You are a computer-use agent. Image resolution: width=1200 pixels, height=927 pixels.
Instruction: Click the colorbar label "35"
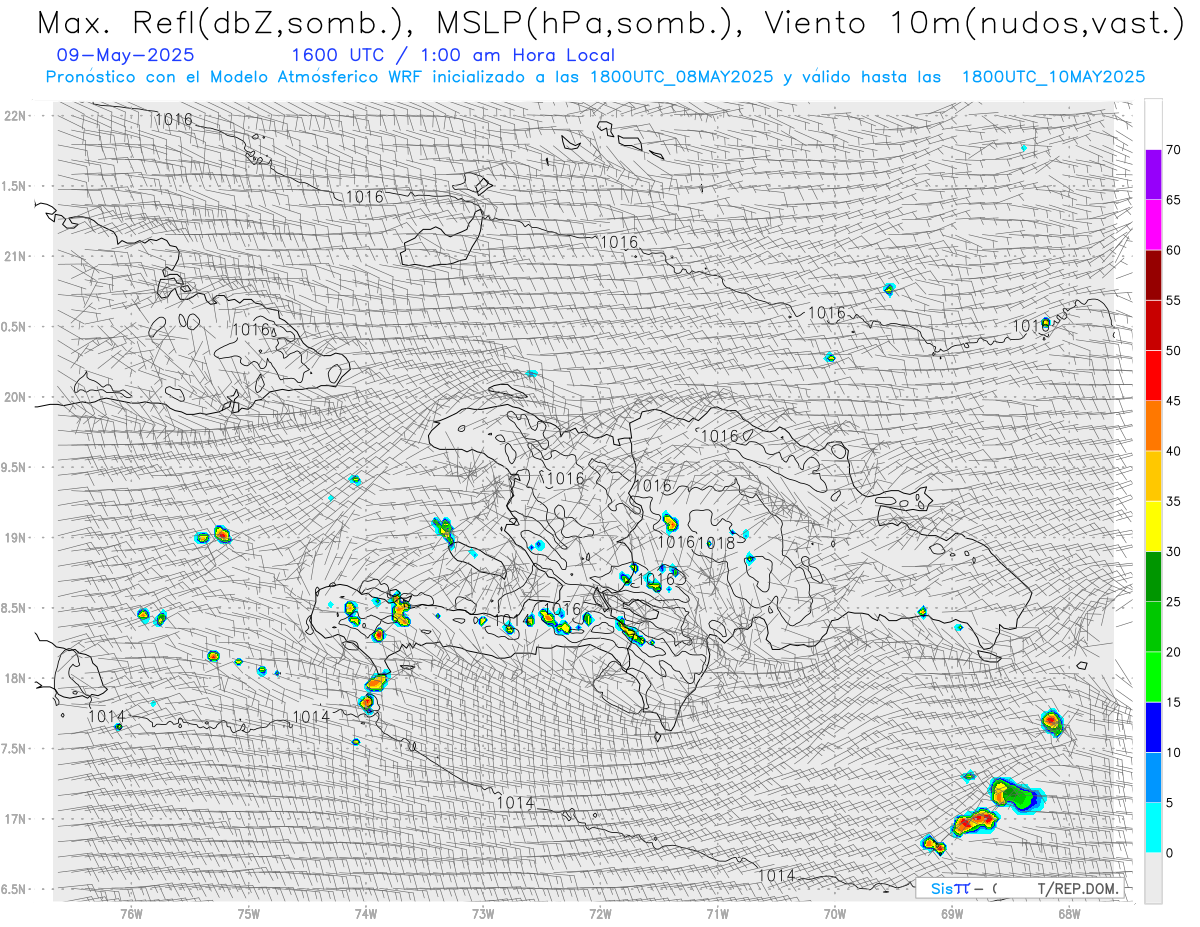click(x=1173, y=501)
